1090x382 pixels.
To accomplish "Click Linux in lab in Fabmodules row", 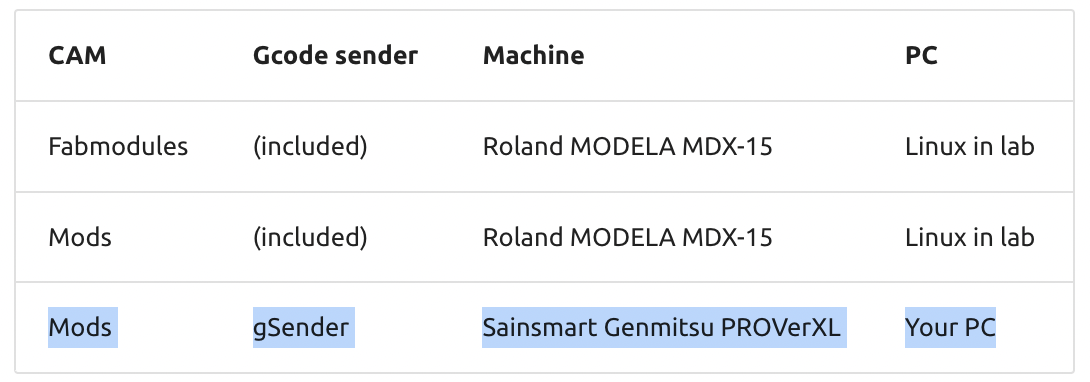I will click(970, 147).
